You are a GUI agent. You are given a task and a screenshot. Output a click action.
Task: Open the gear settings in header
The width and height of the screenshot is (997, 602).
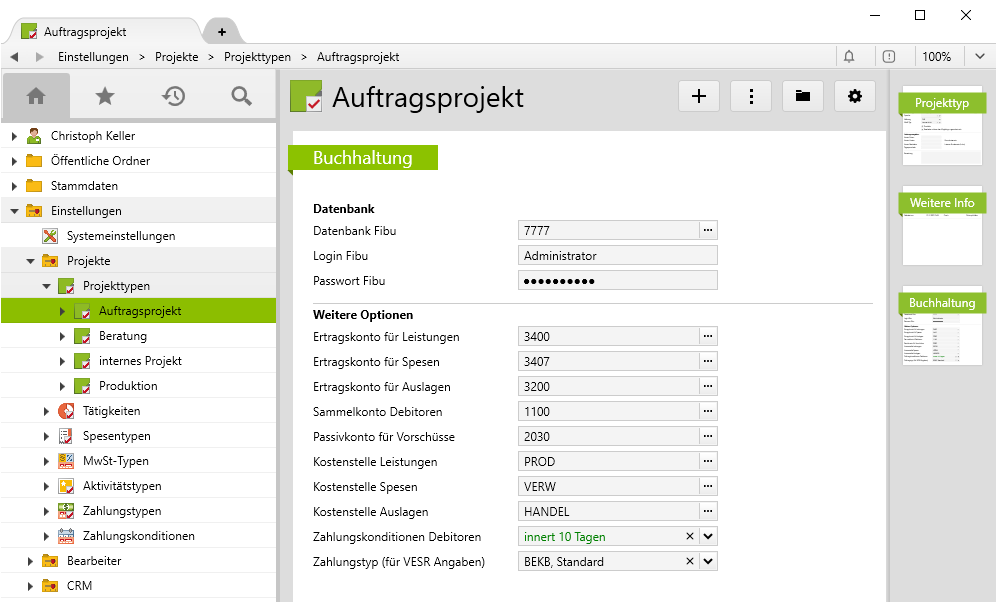pyautogui.click(x=854, y=96)
